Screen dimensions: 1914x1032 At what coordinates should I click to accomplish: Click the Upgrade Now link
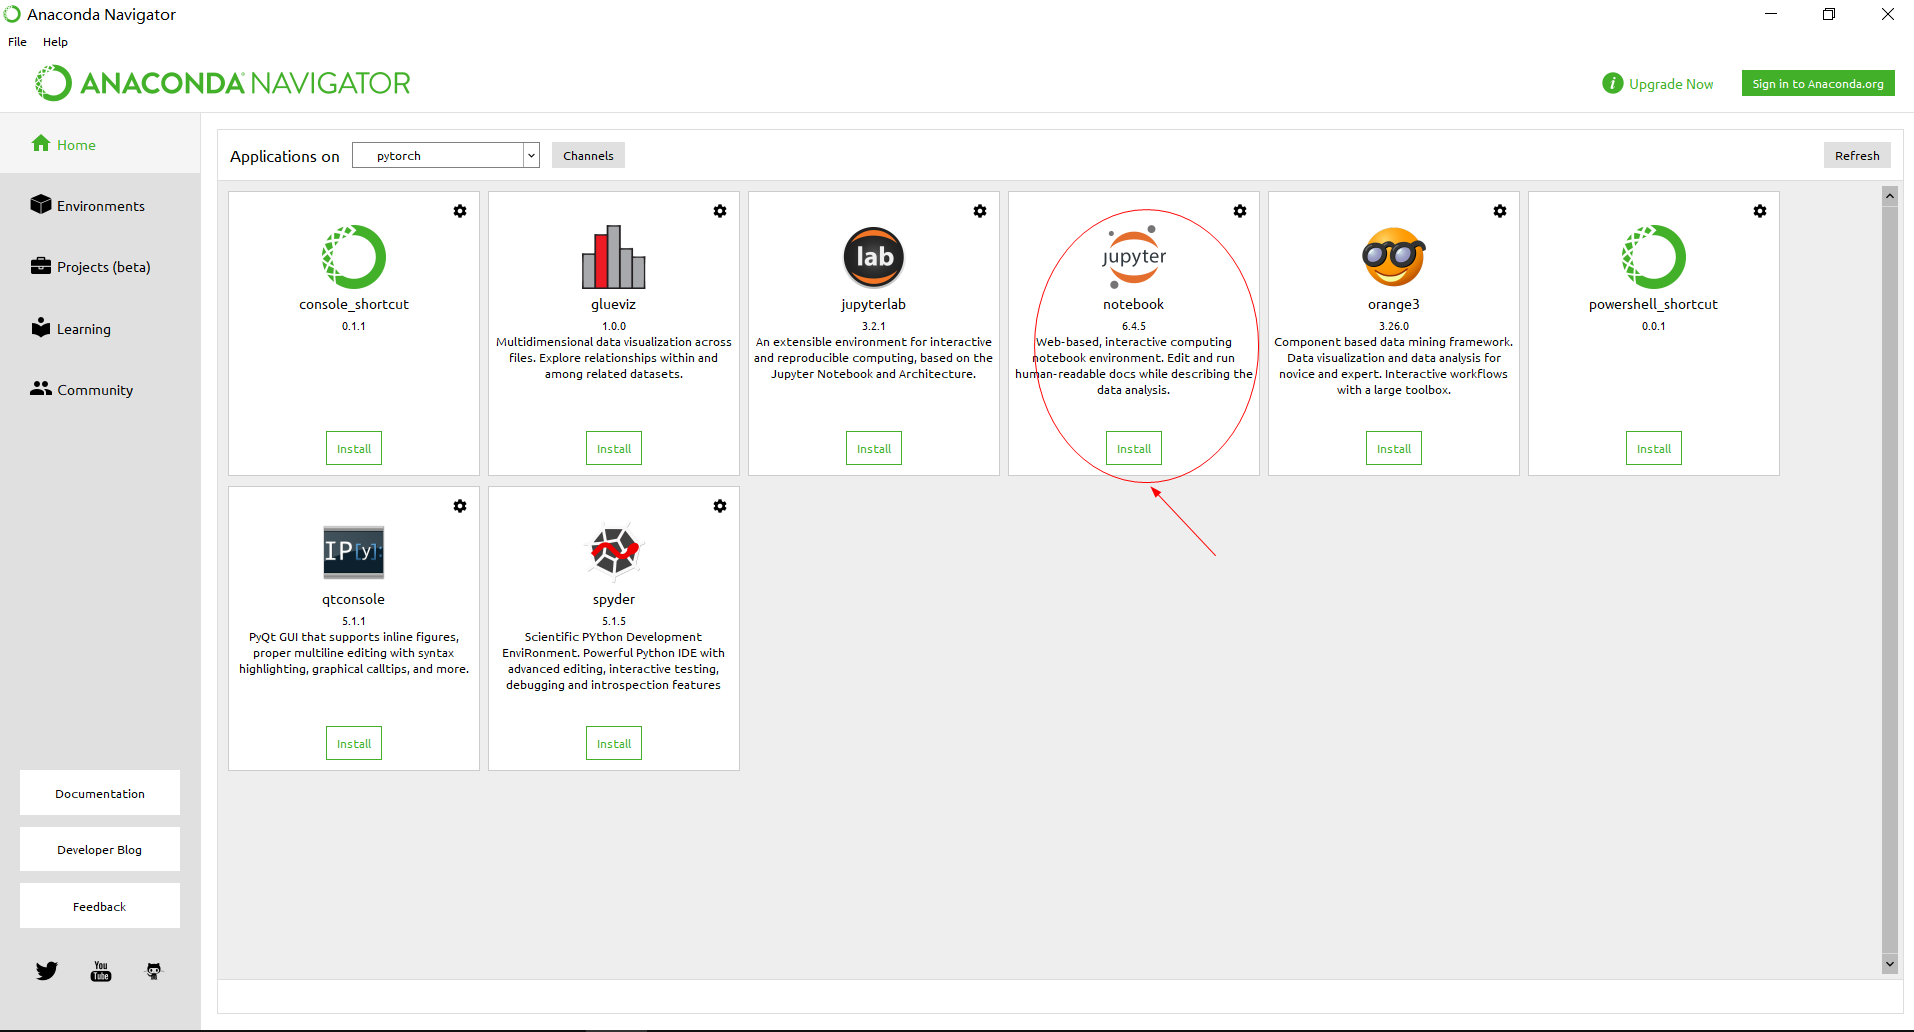[x=1671, y=84]
